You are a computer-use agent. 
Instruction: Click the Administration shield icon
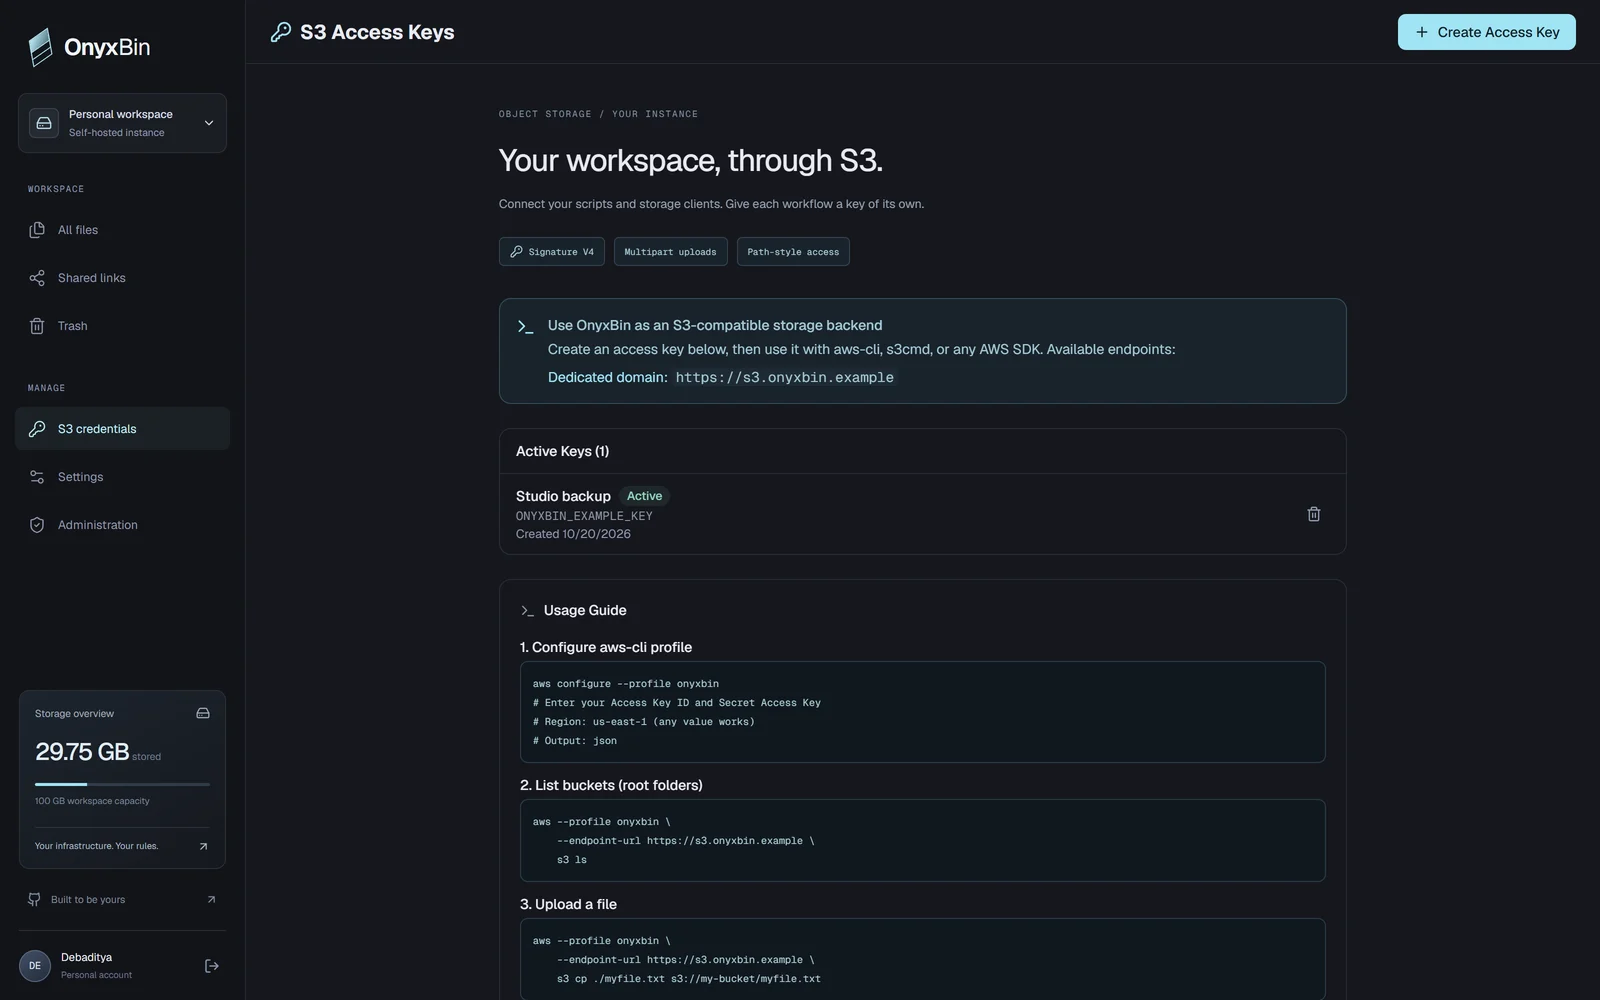coord(37,525)
